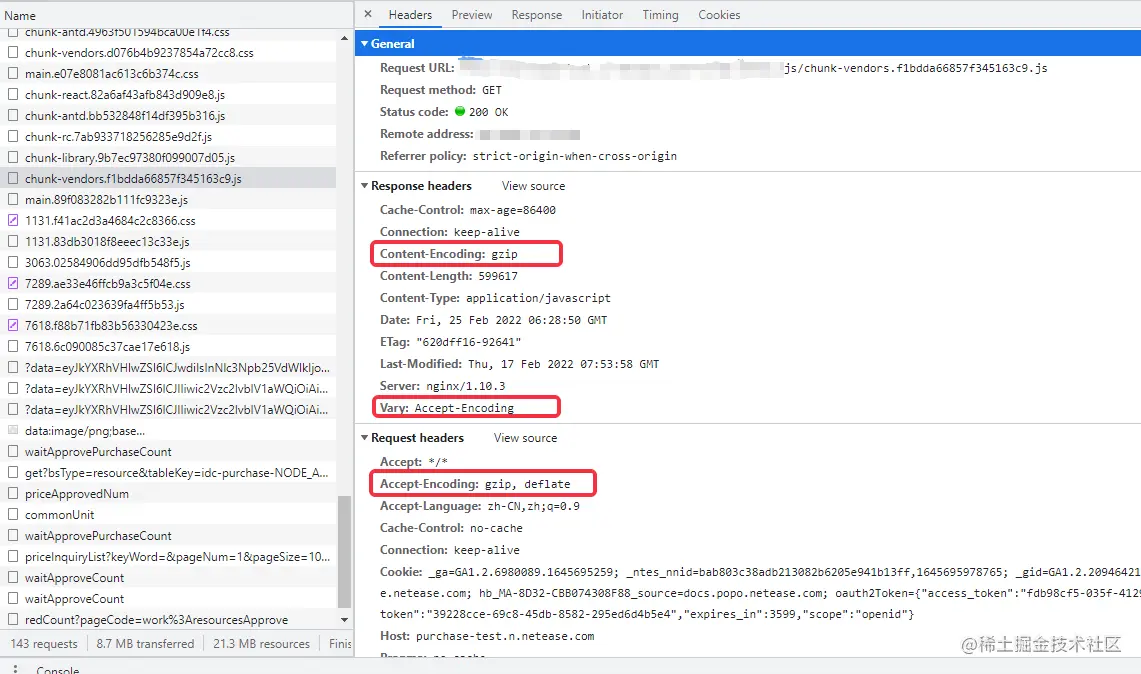Click the 143 requests status text
1141x674 pixels.
44,643
